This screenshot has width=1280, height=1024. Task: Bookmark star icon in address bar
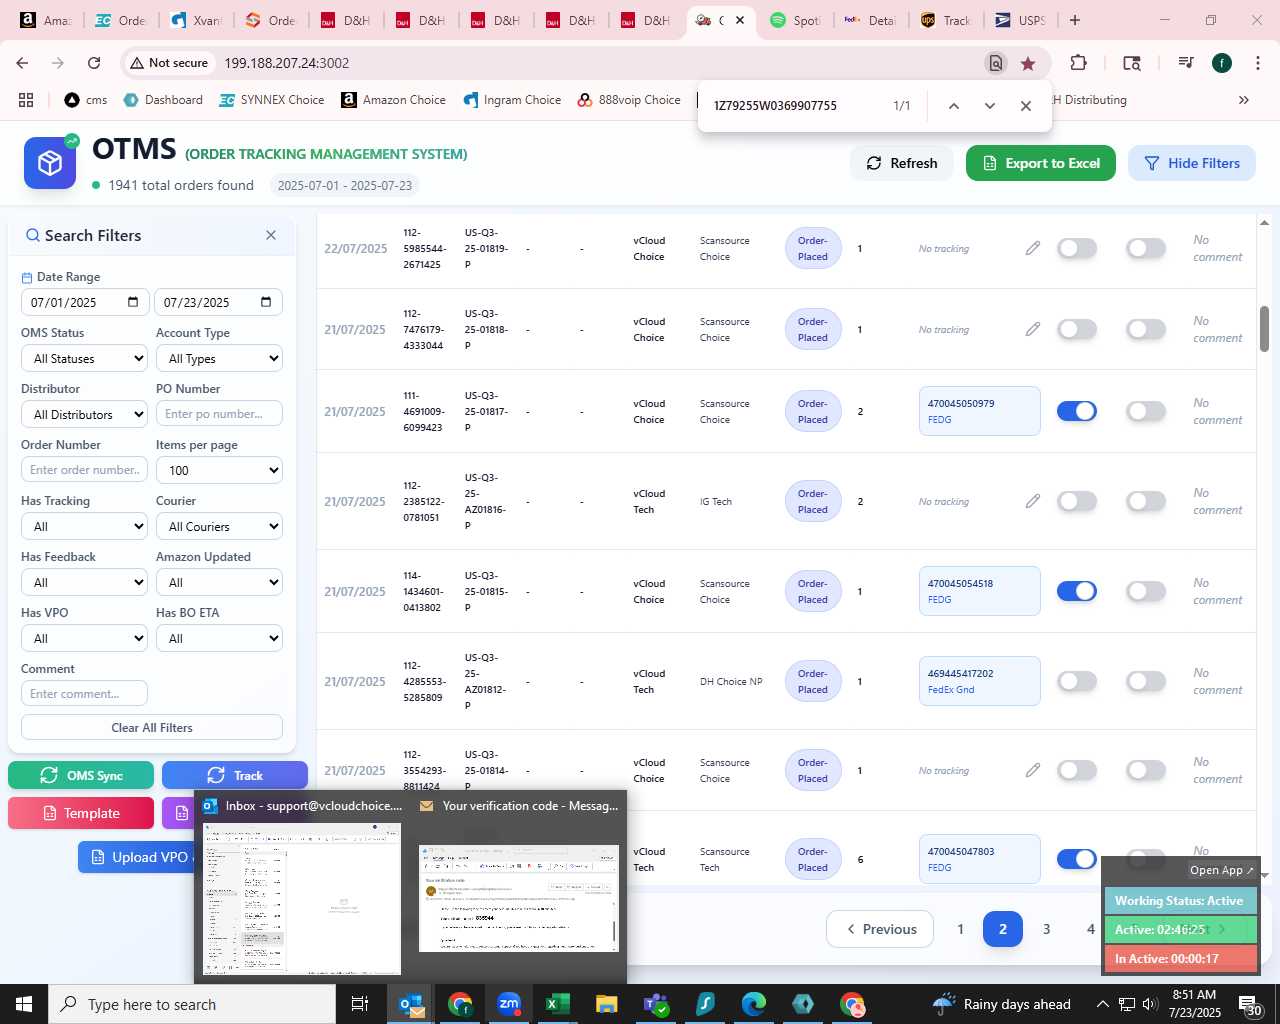click(1028, 63)
